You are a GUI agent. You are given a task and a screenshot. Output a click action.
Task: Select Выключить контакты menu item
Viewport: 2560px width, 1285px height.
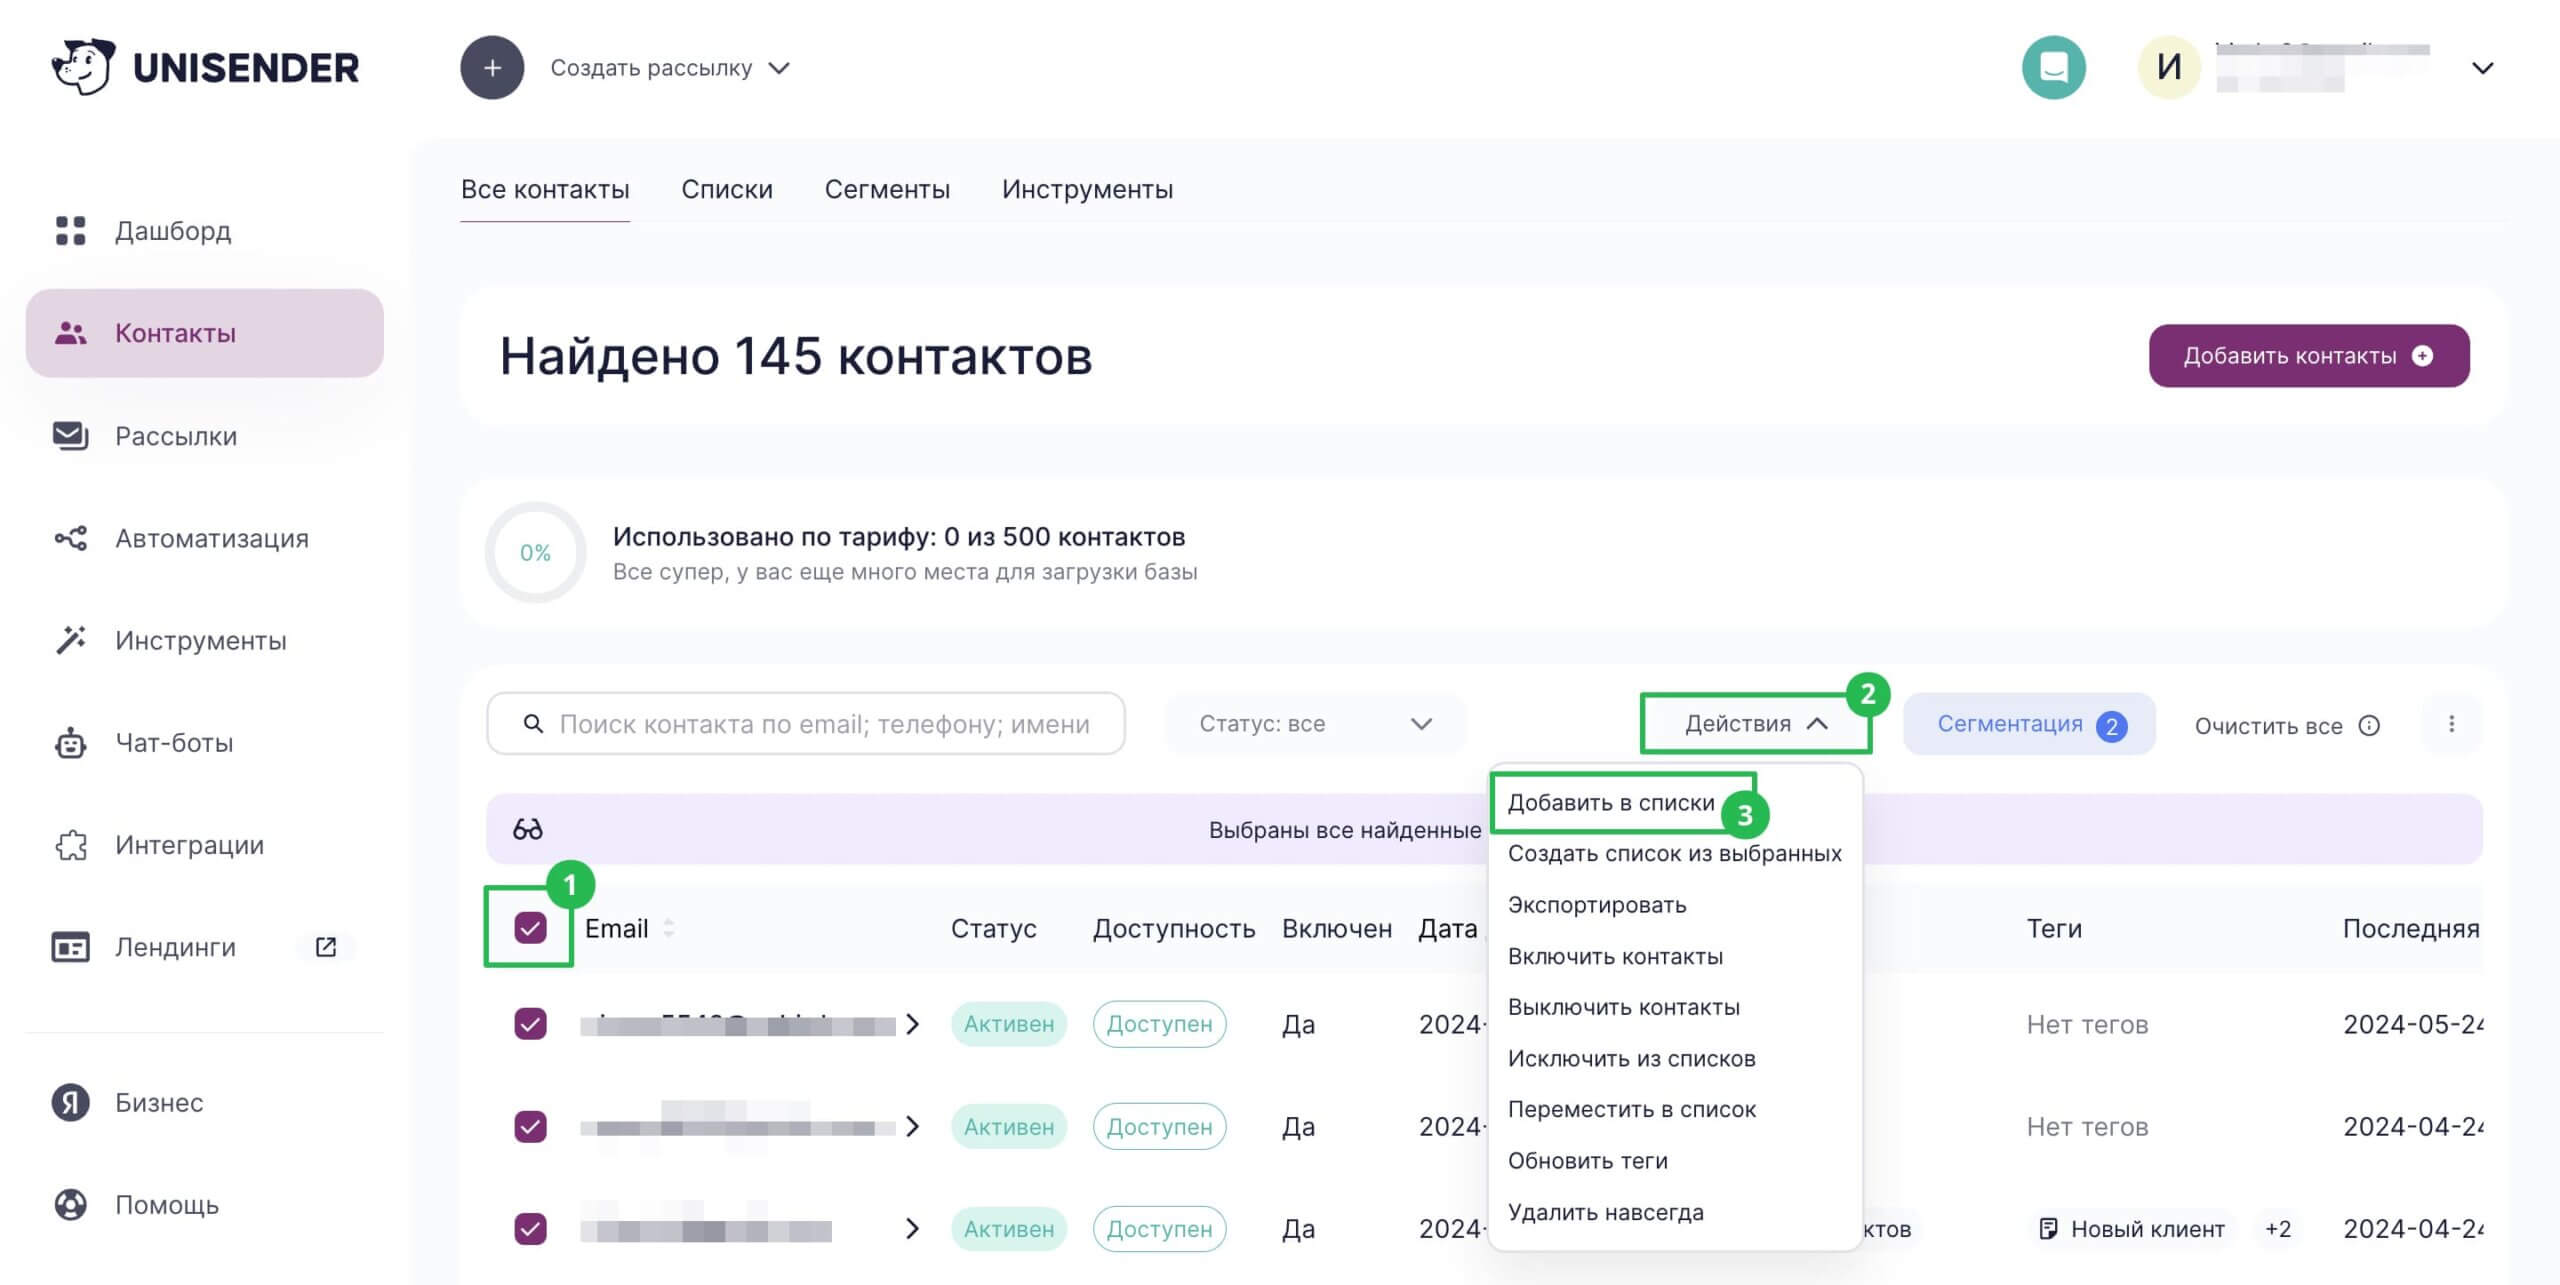(x=1623, y=1007)
